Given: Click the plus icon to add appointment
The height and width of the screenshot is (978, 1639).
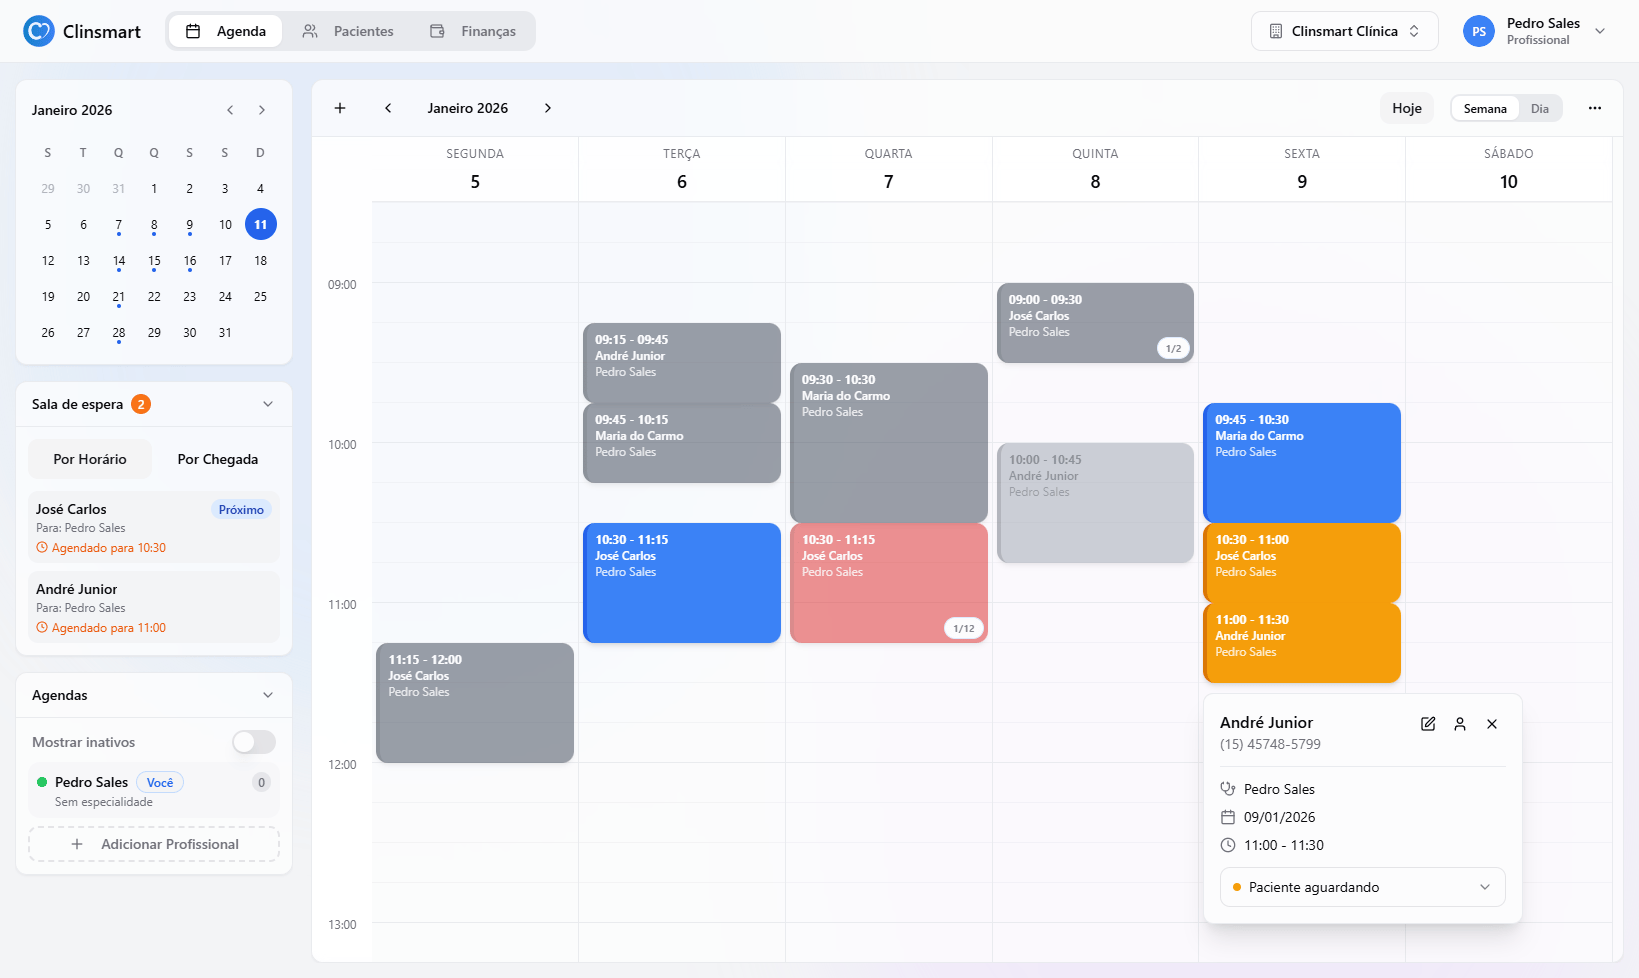Looking at the screenshot, I should click(340, 108).
